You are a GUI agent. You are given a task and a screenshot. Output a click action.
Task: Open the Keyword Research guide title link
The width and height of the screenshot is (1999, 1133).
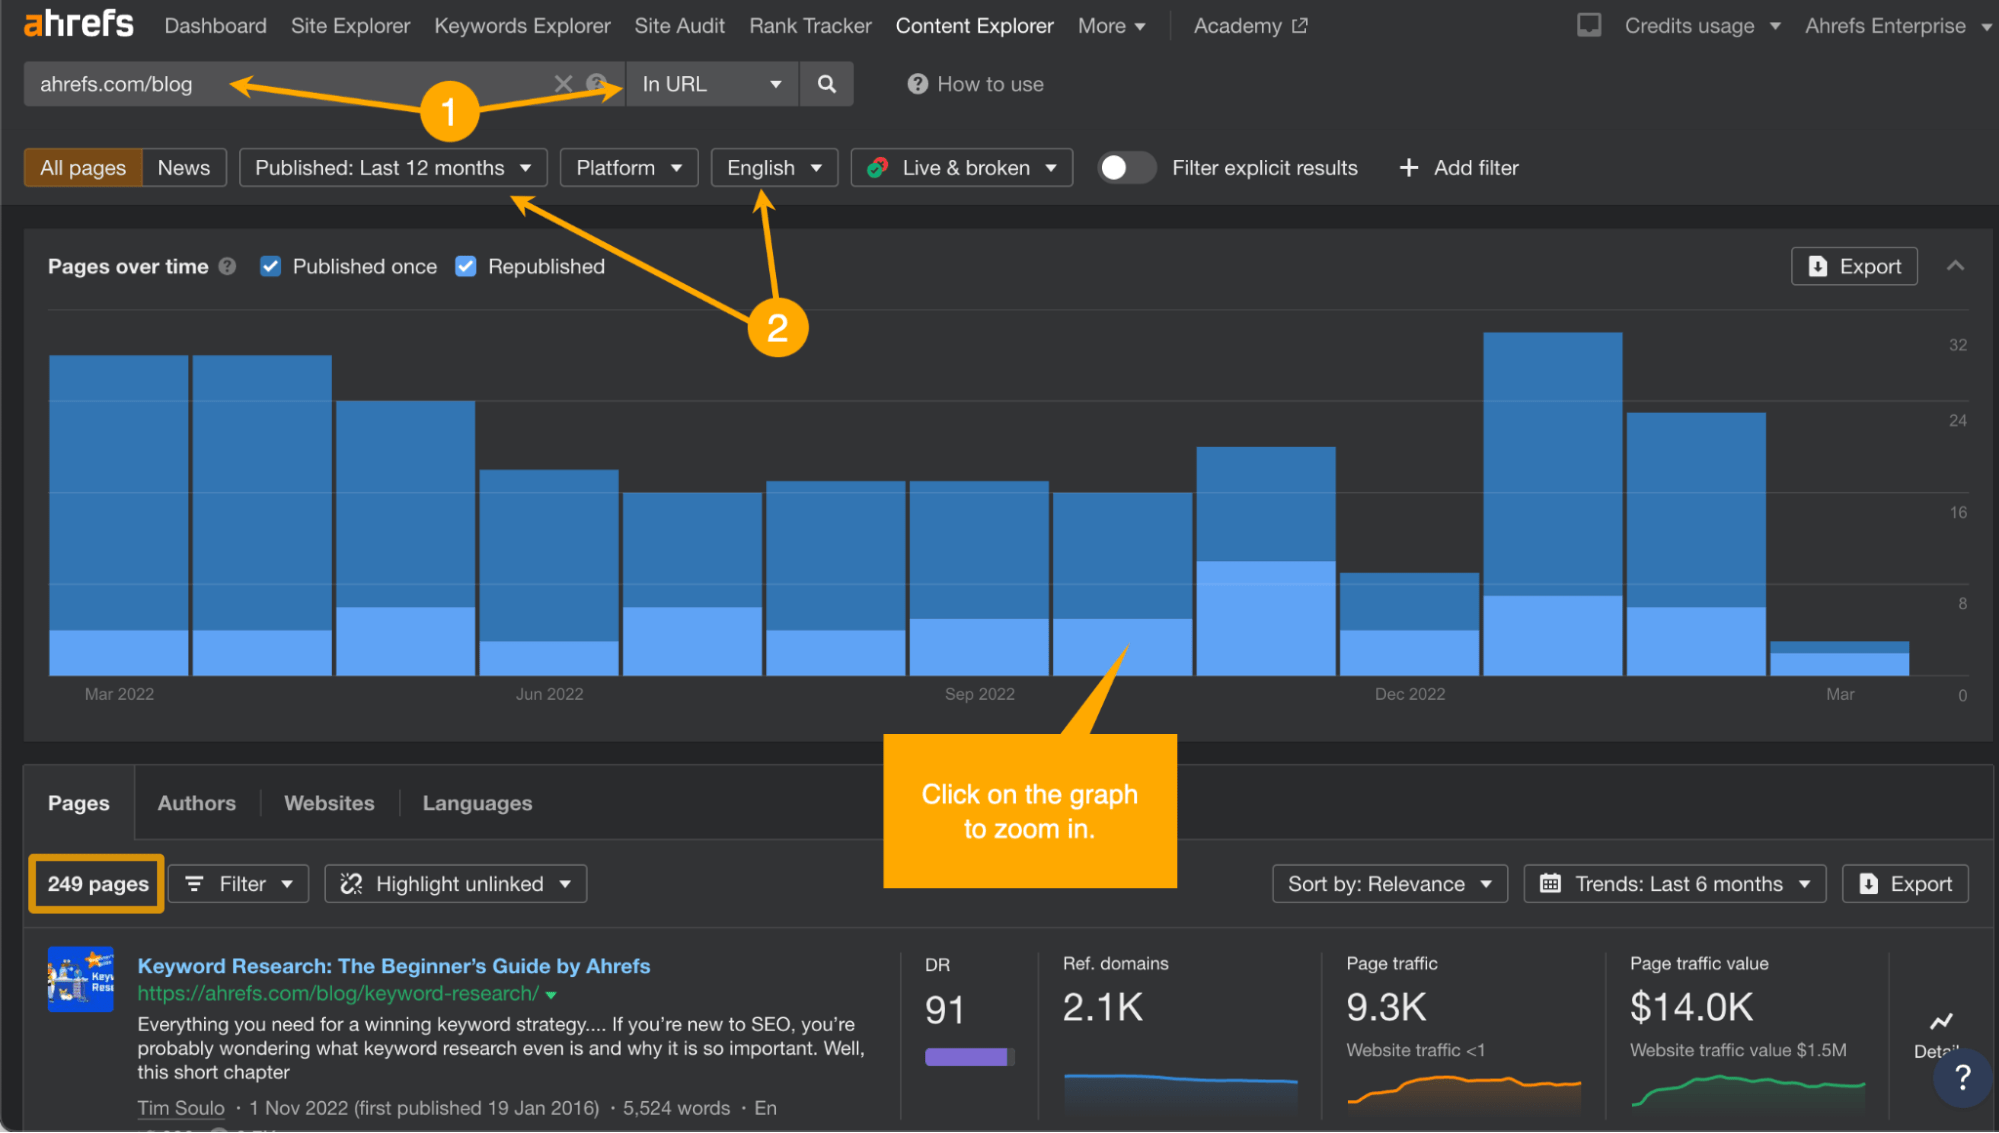393,966
